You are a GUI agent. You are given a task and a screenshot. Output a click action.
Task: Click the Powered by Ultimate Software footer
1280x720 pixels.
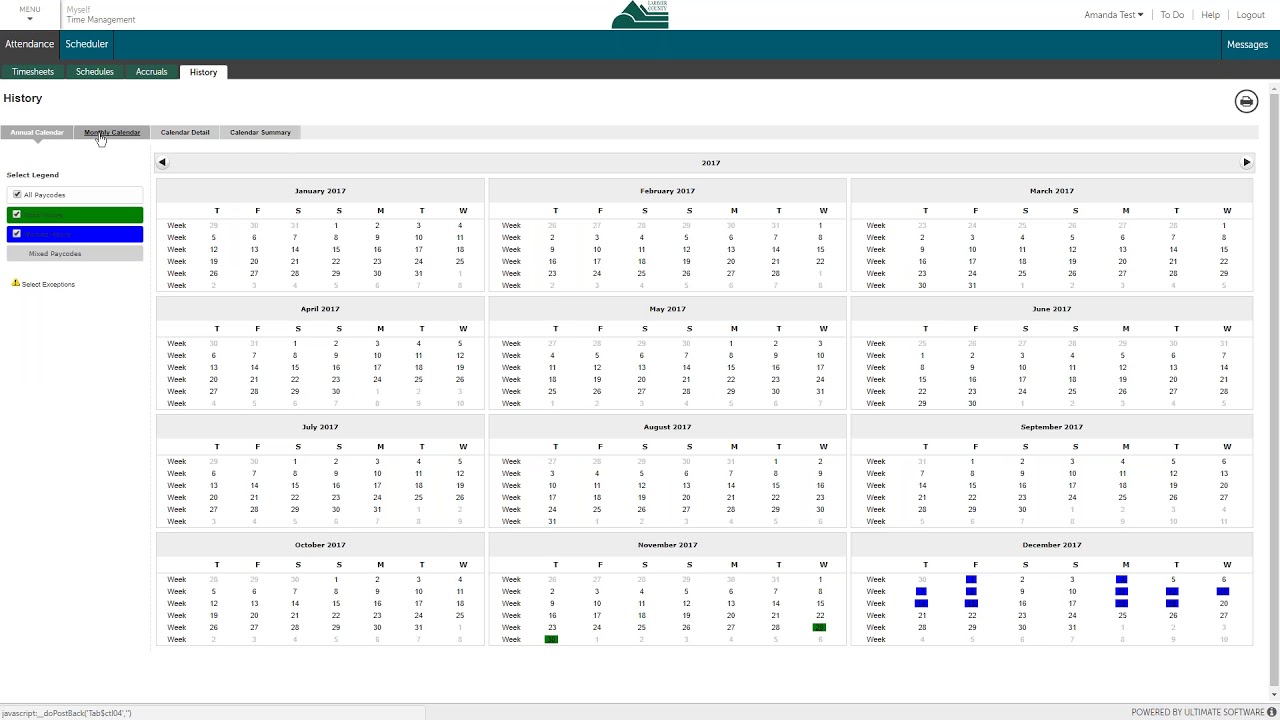(x=1204, y=712)
